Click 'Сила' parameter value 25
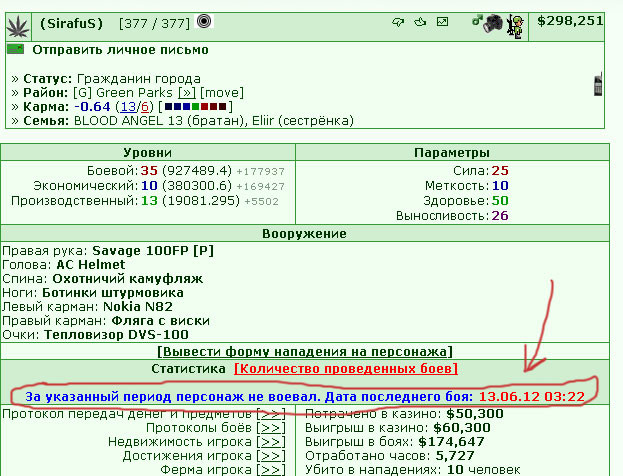Image resolution: width=623 pixels, height=476 pixels. coord(500,171)
